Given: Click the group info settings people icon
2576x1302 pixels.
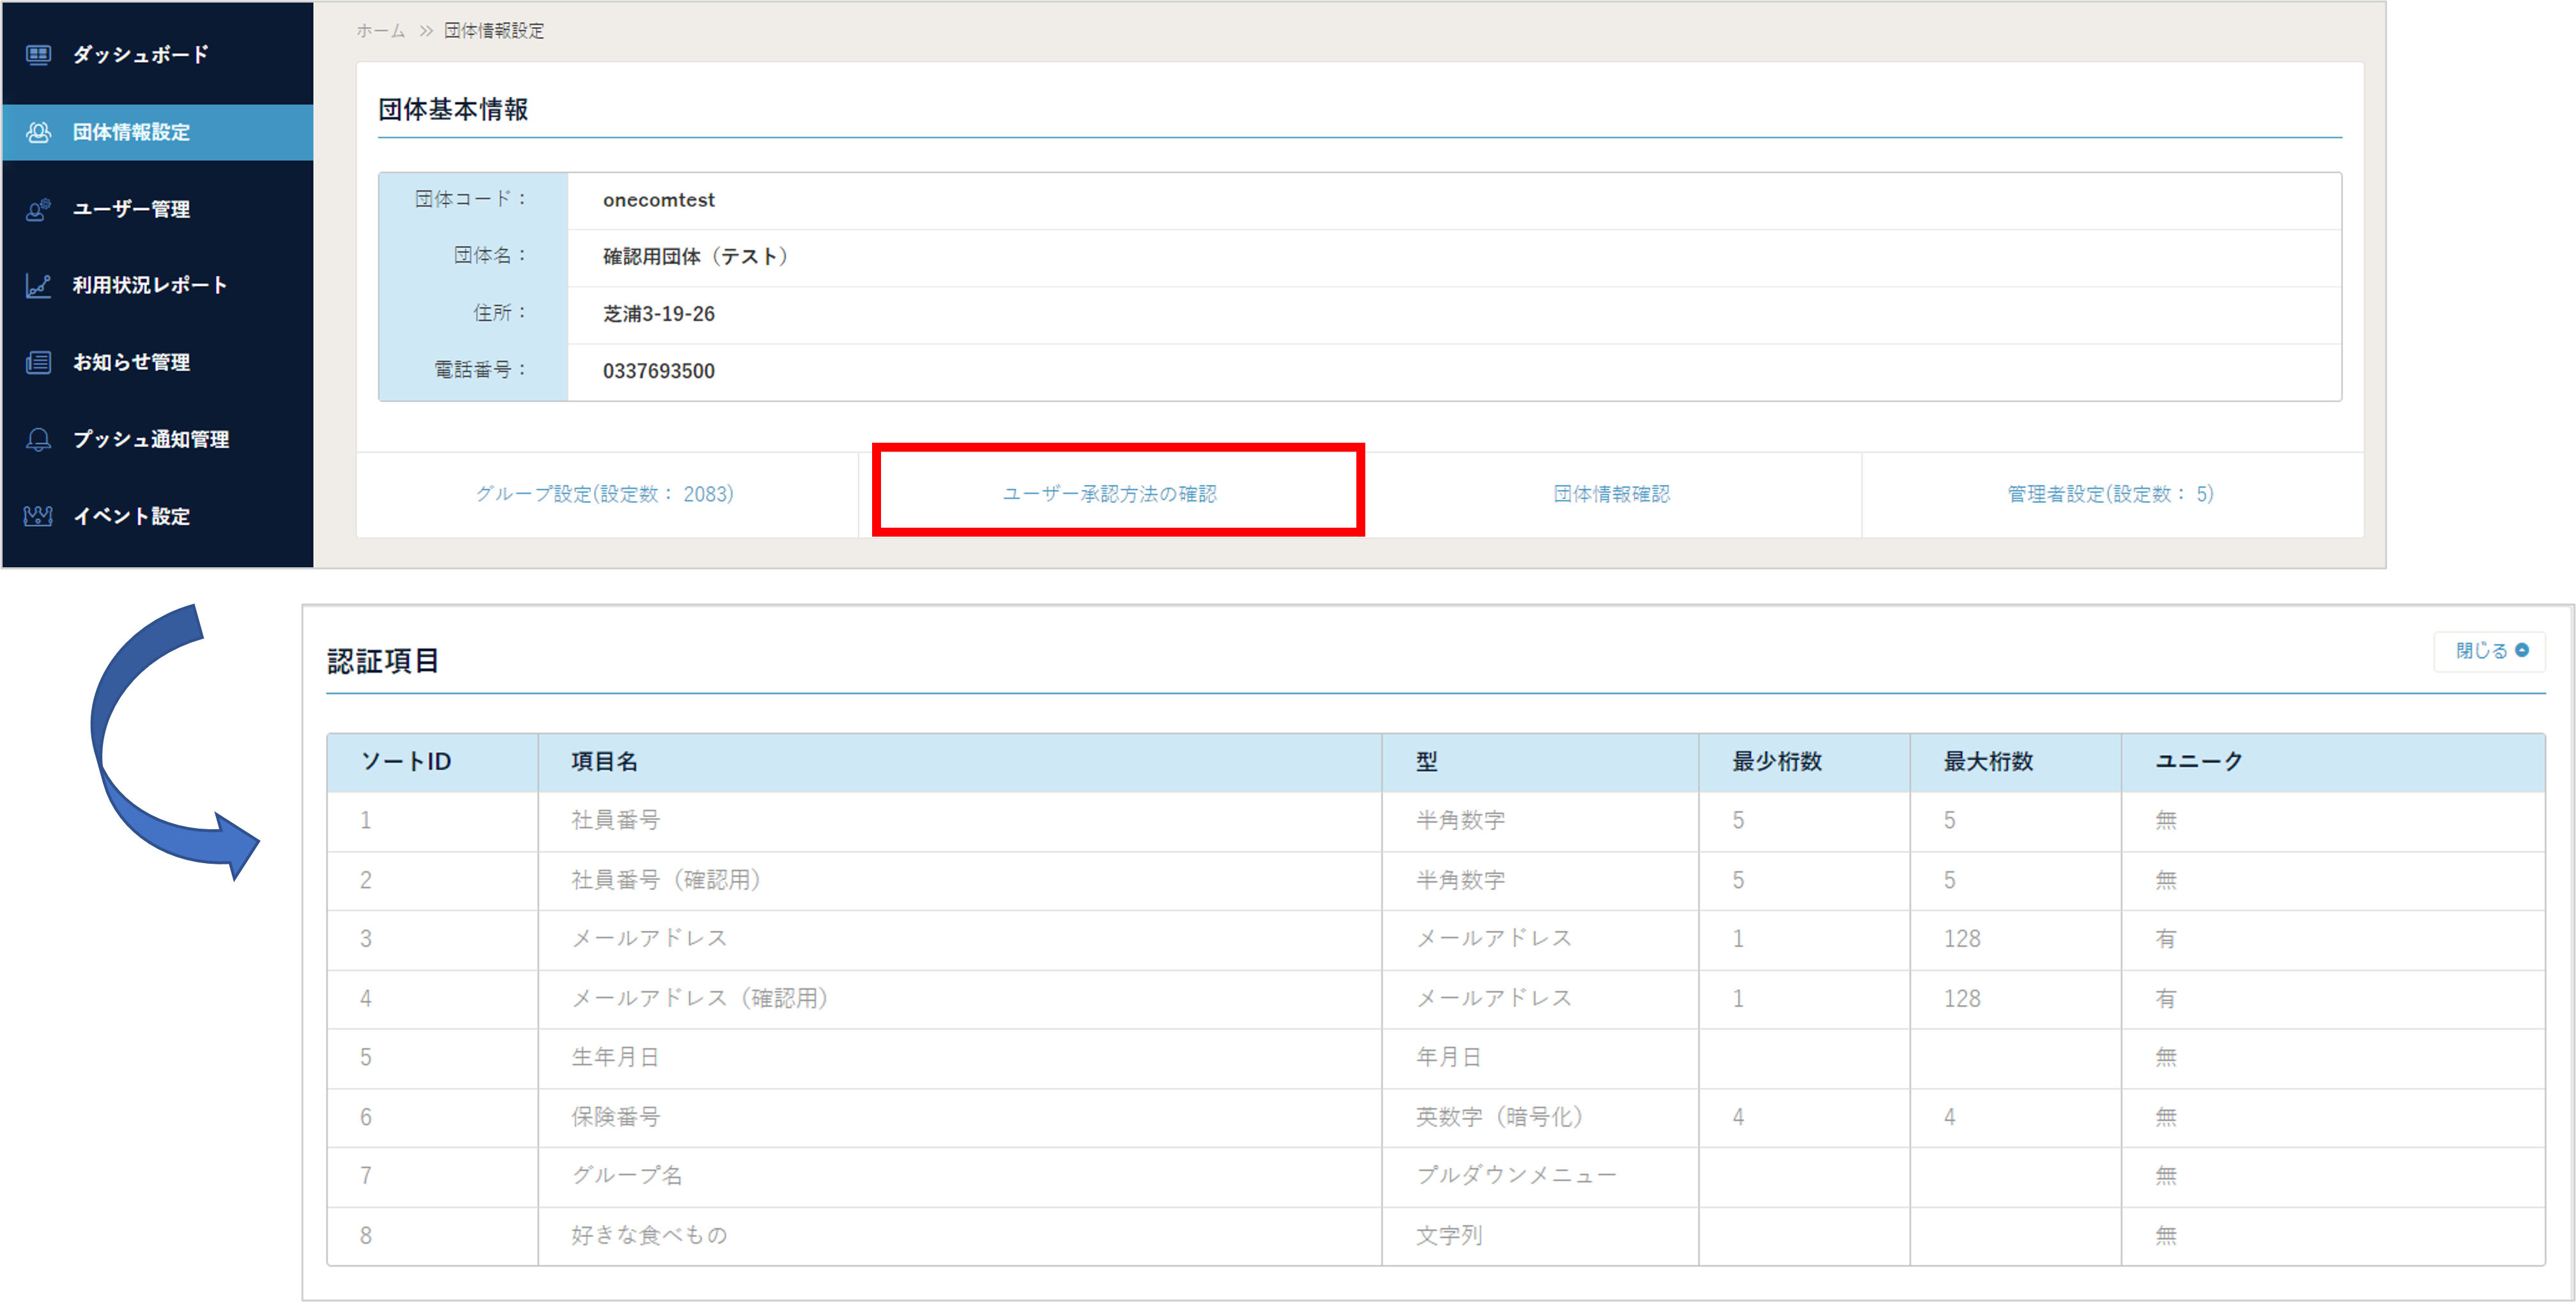Looking at the screenshot, I should point(38,132).
